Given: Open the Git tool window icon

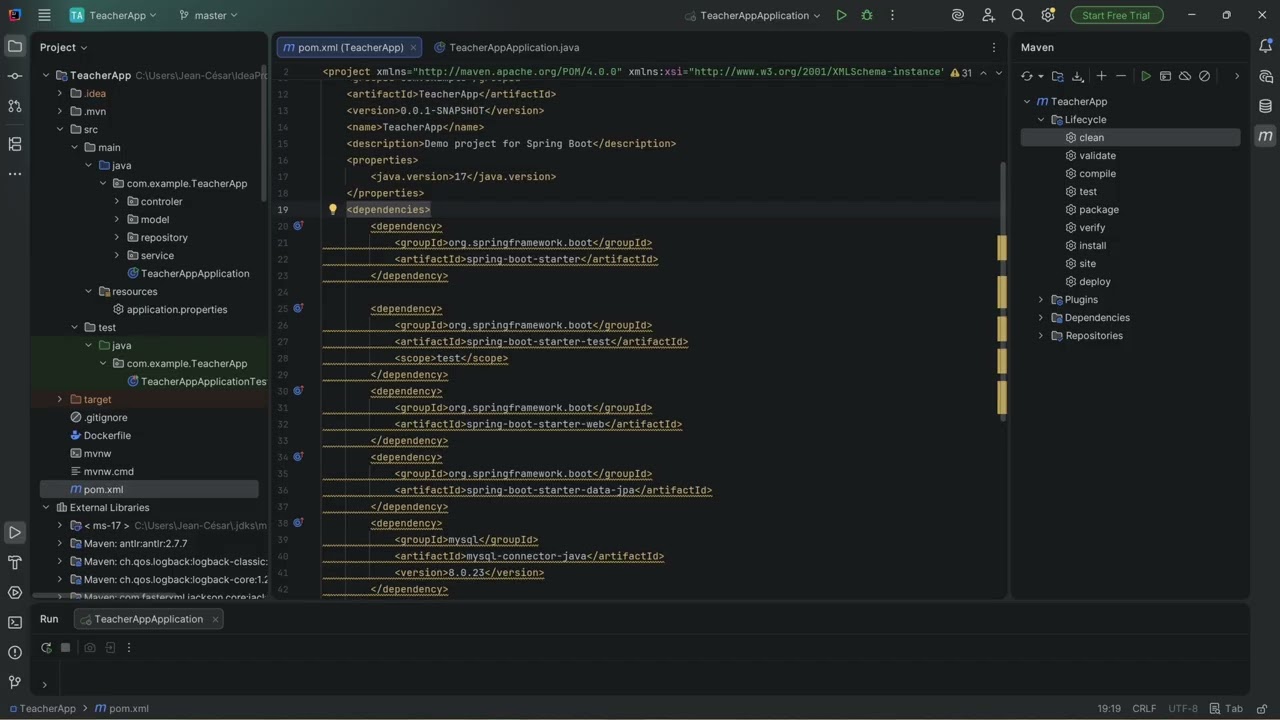Looking at the screenshot, I should pyautogui.click(x=15, y=682).
